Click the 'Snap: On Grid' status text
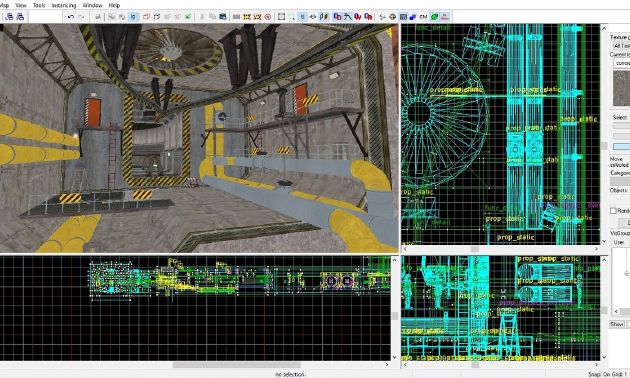 [609, 374]
